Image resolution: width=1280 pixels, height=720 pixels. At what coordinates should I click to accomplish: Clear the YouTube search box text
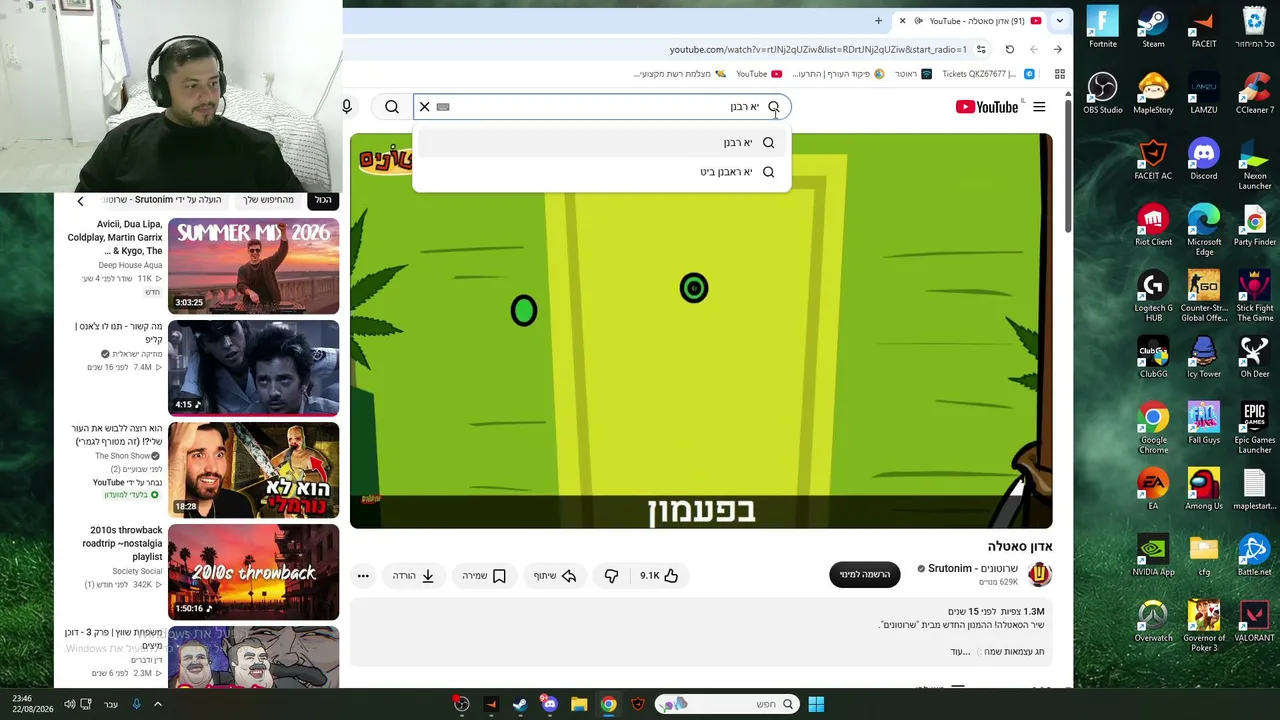pos(425,107)
